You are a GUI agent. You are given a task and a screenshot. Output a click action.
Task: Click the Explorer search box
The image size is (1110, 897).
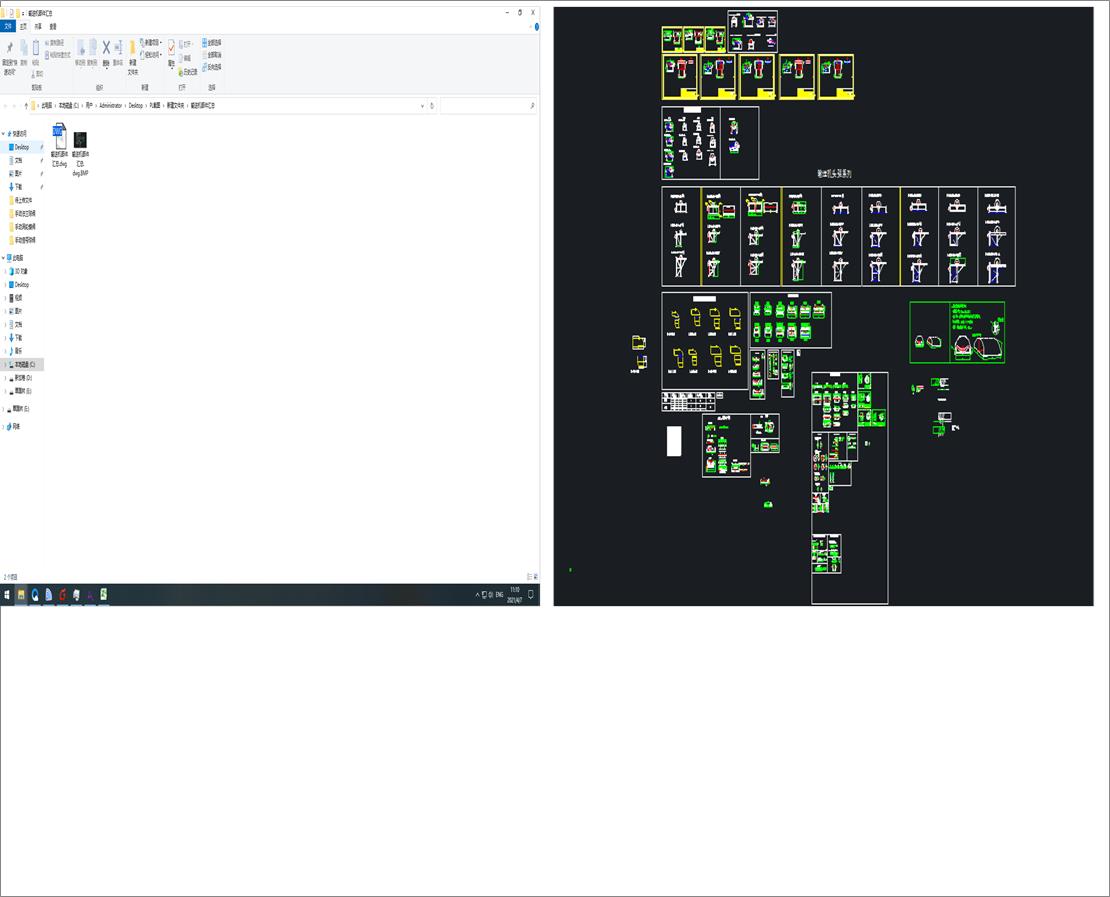point(488,105)
